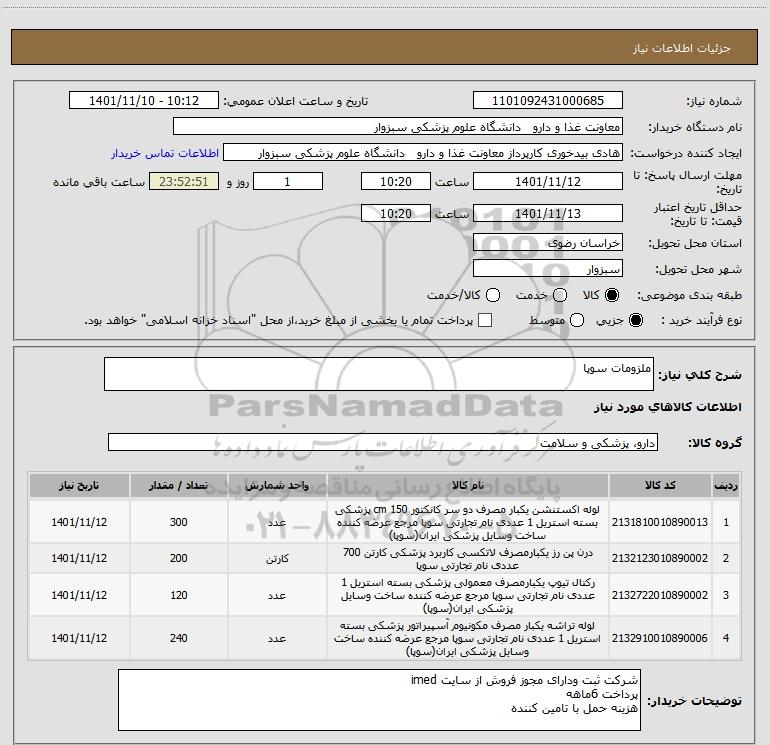Screen dimensions: 770x745
Task: Click the درن پن رز product name cell
Action: 468,559
